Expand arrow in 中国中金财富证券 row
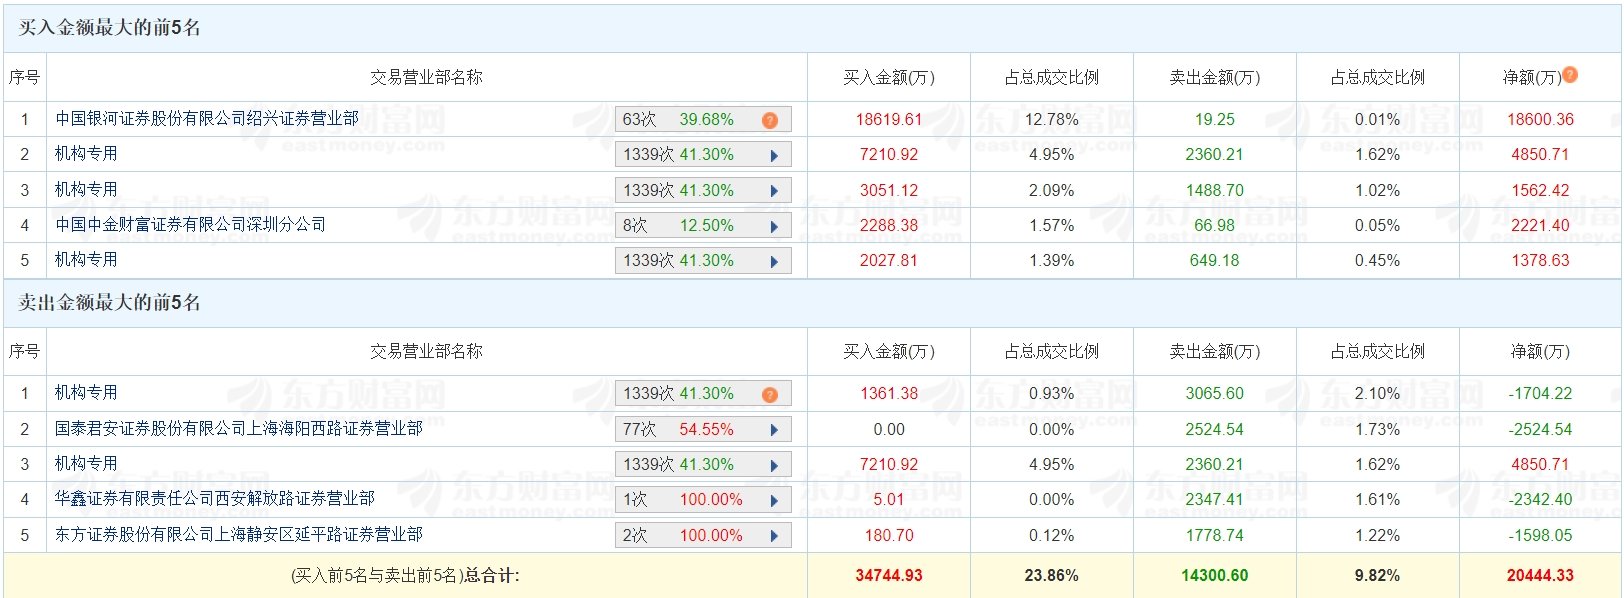 [774, 226]
